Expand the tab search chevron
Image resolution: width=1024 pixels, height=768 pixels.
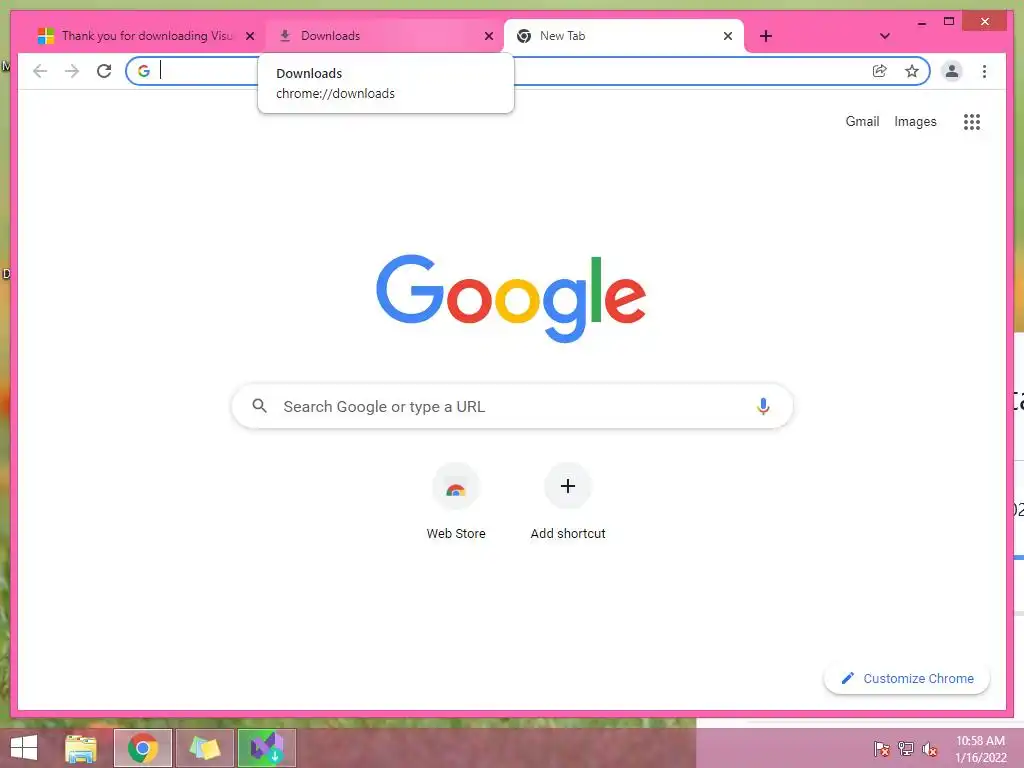click(x=885, y=36)
